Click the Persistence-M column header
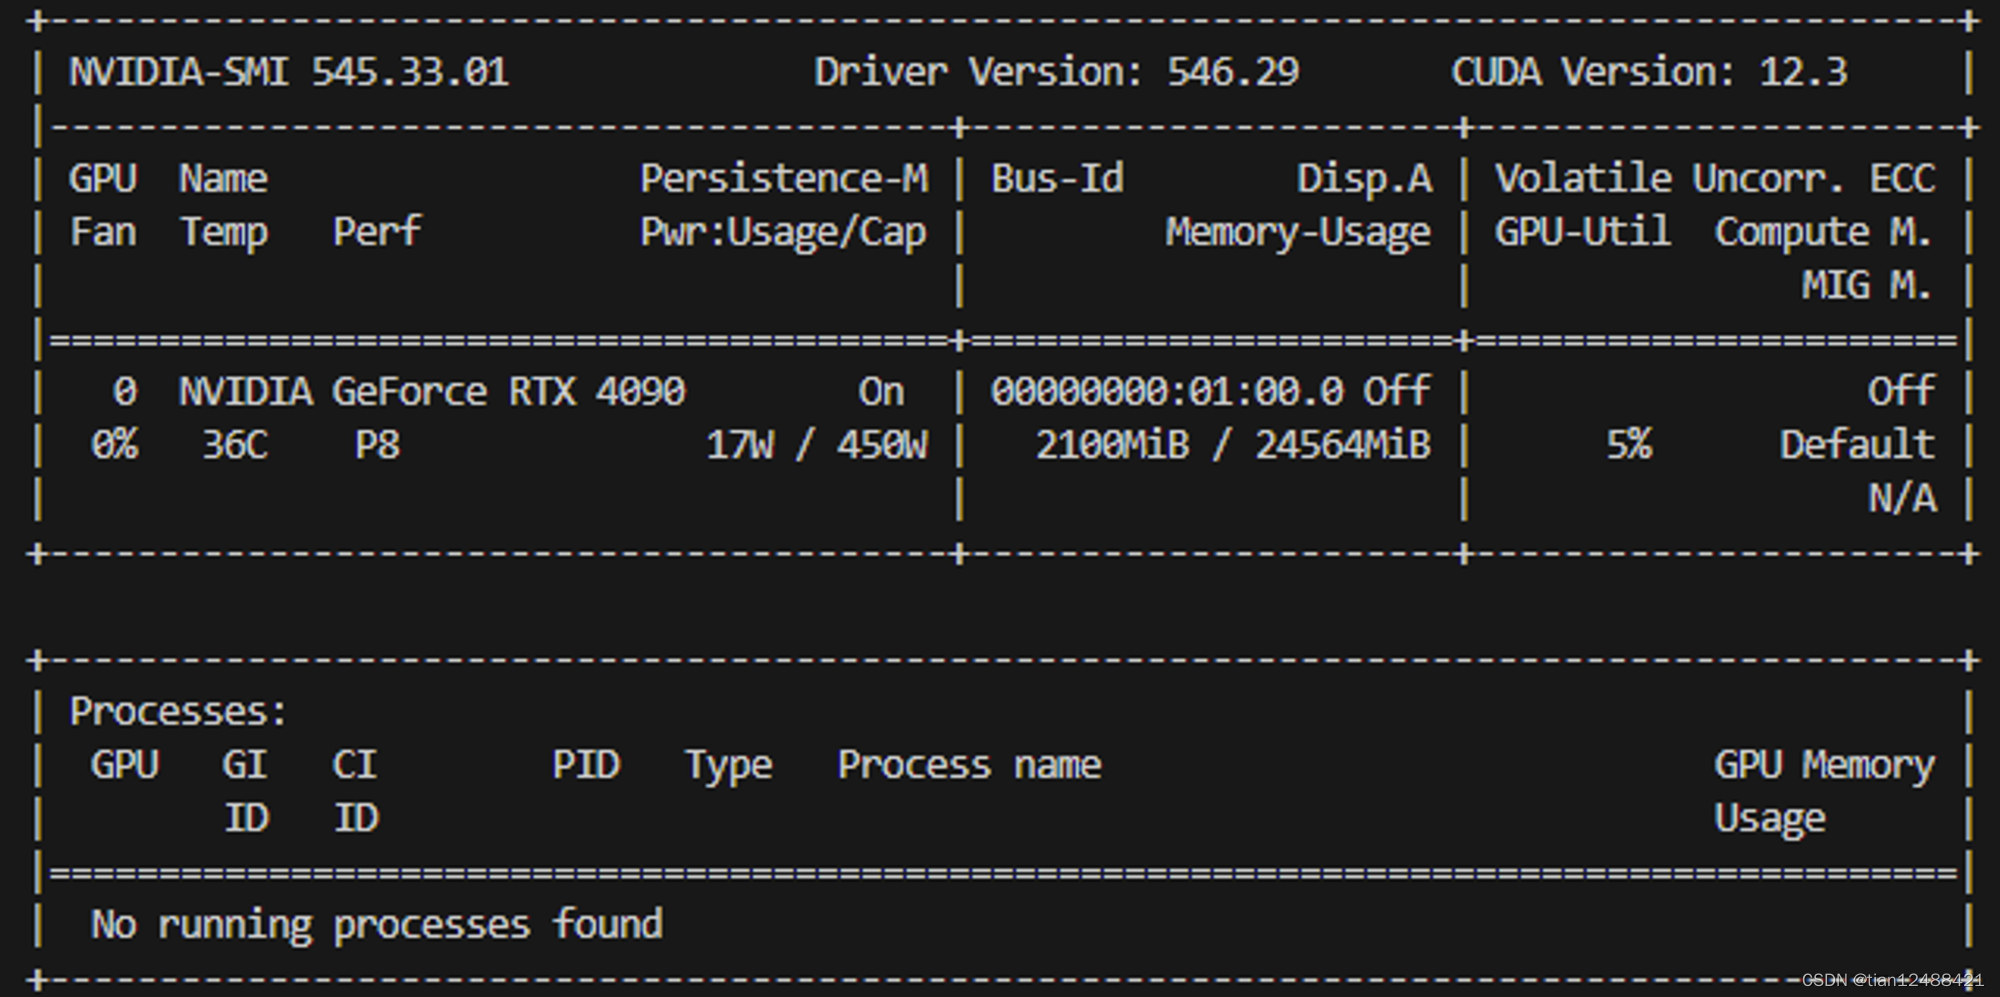2000x997 pixels. pos(785,177)
